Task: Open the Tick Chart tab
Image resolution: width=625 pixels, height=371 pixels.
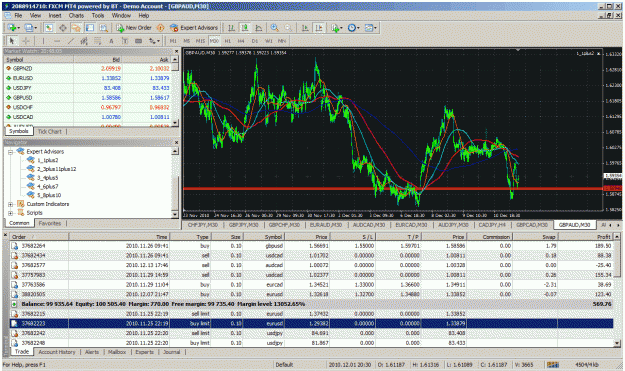Action: click(49, 132)
